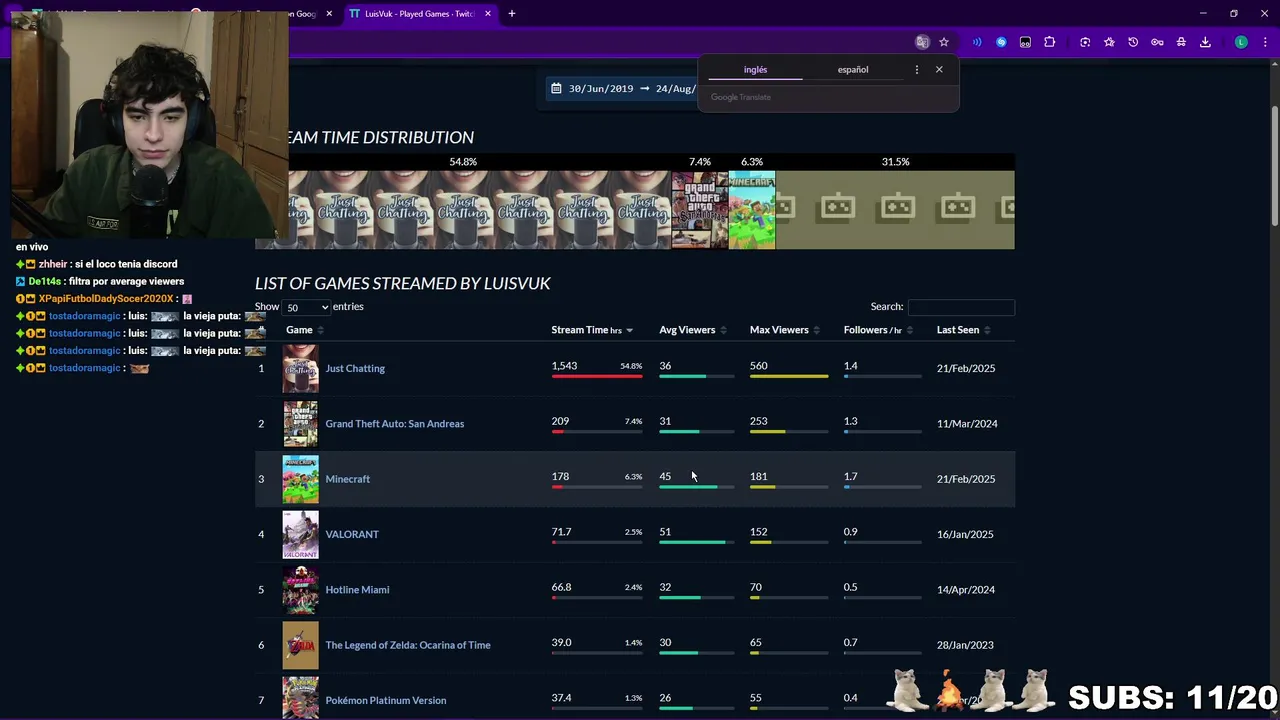The width and height of the screenshot is (1280, 720).
Task: Click the incognito hat-and-glasses icon
Action: 1181,42
